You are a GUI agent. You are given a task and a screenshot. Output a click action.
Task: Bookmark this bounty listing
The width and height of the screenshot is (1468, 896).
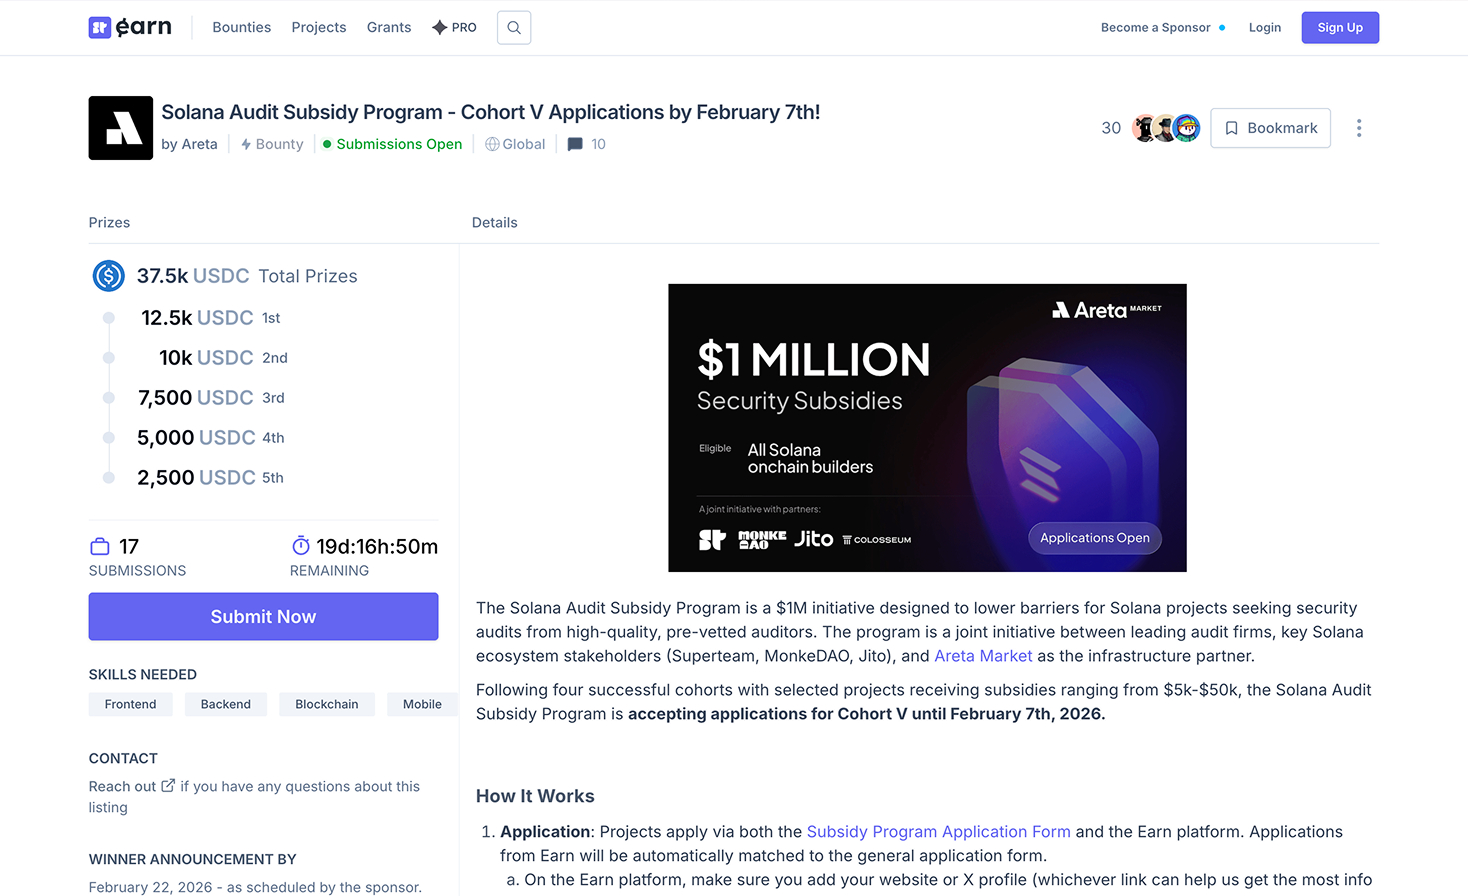click(1270, 128)
